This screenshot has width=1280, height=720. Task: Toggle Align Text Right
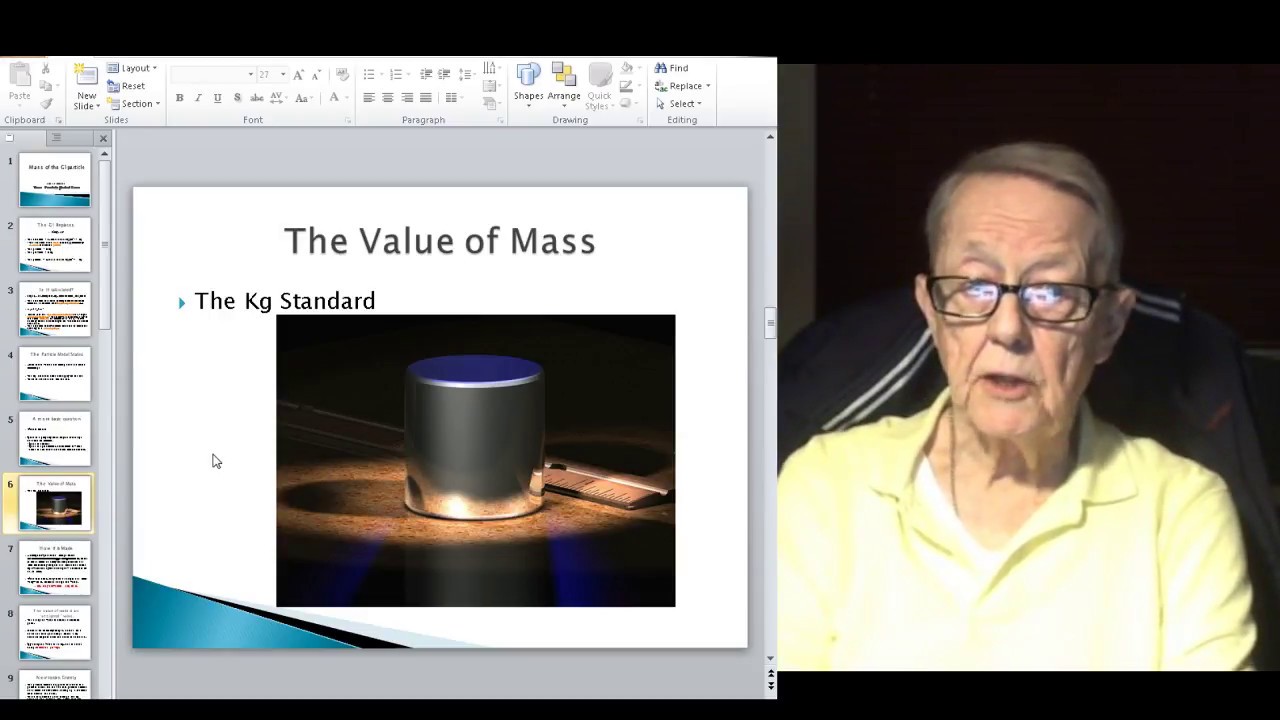point(407,98)
